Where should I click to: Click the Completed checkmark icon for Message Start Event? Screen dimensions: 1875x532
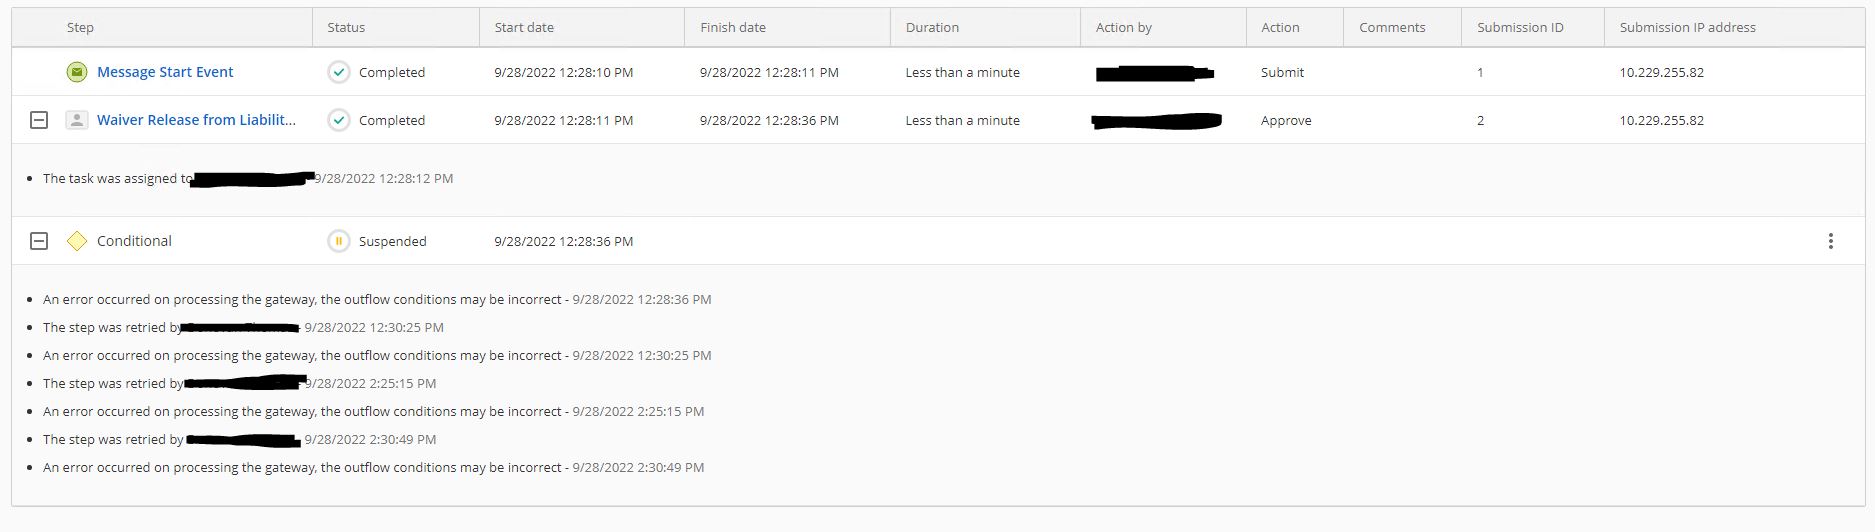[339, 72]
